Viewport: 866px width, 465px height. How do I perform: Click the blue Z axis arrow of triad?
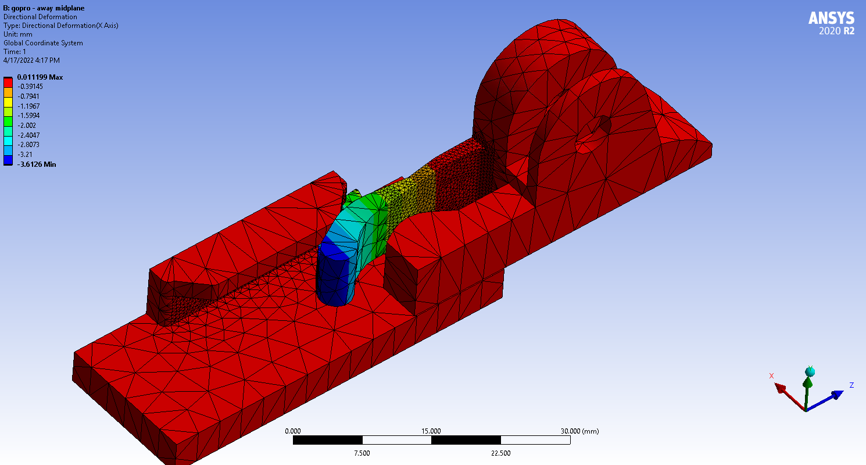[826, 400]
